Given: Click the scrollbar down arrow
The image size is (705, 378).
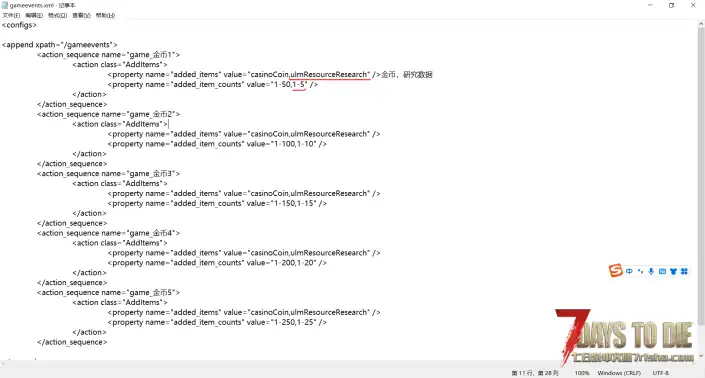Looking at the screenshot, I should coord(701,356).
